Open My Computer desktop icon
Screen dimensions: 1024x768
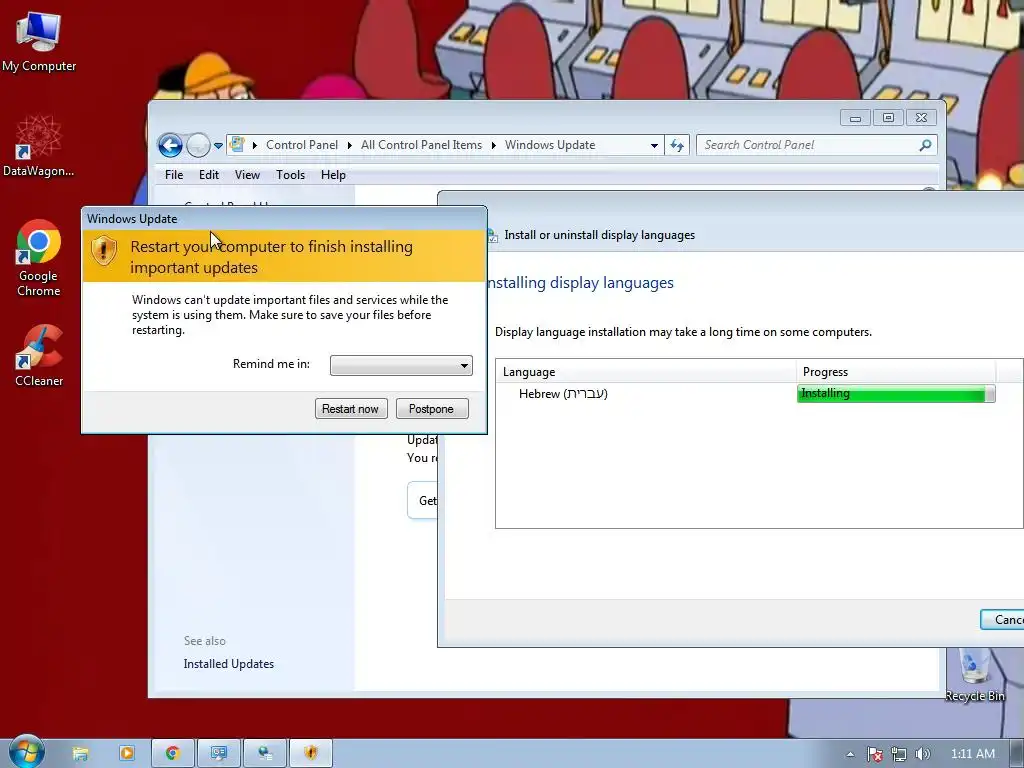(39, 42)
